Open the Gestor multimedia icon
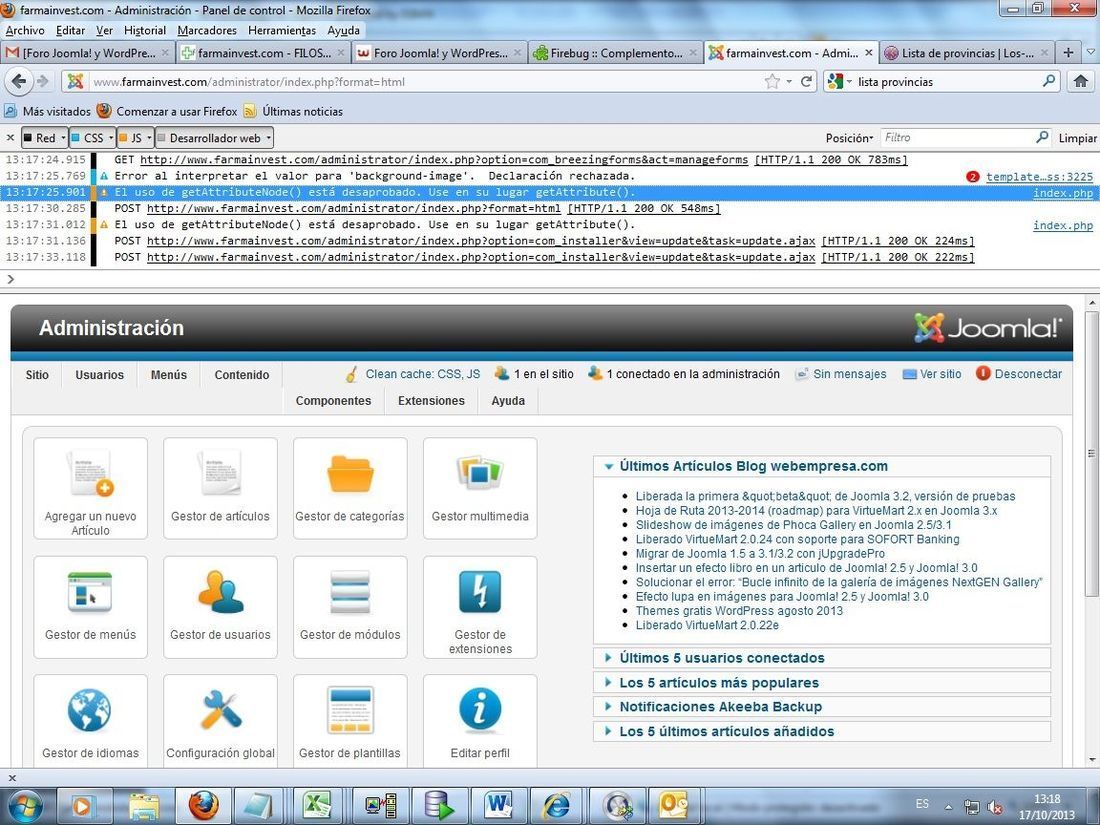Viewport: 1100px width, 825px height. point(480,488)
